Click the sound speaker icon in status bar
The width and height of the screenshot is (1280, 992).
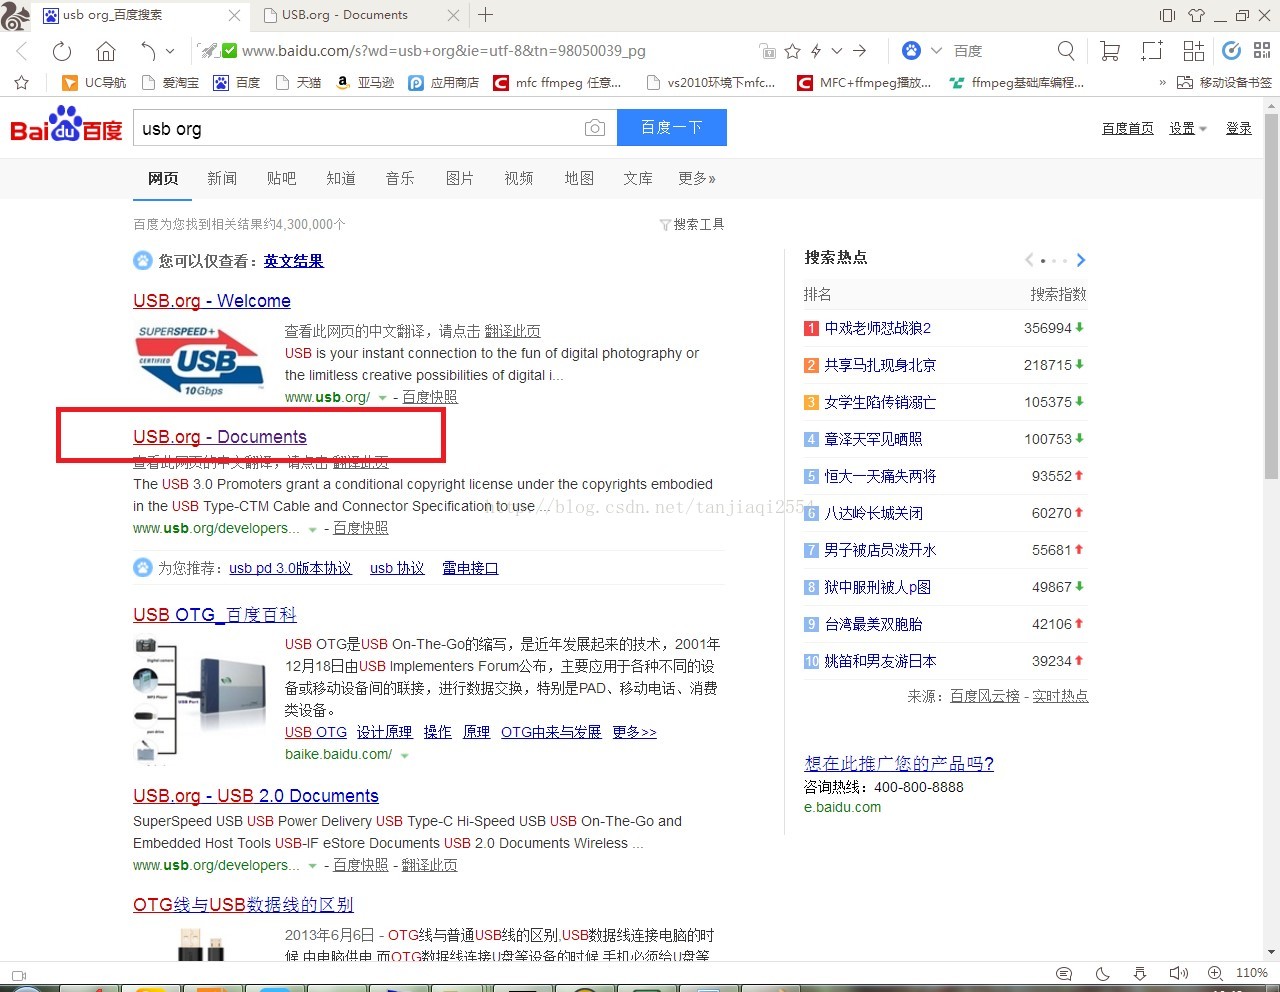tap(1178, 973)
